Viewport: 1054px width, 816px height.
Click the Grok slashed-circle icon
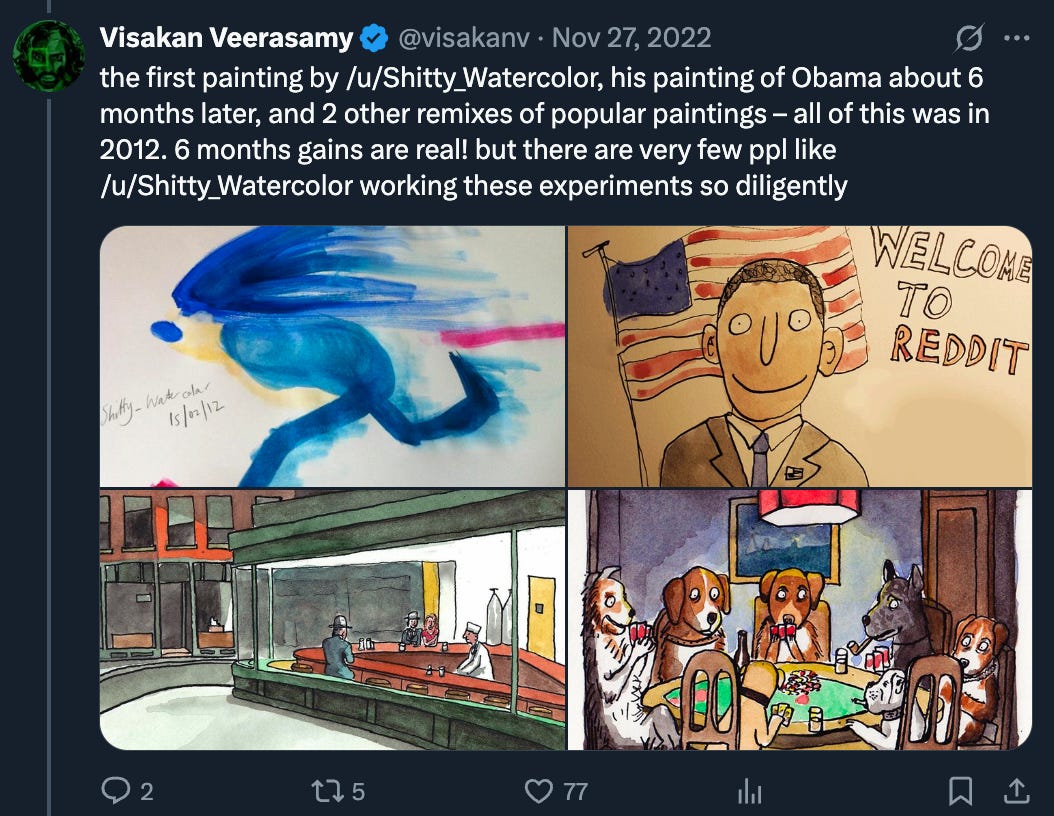coord(969,38)
